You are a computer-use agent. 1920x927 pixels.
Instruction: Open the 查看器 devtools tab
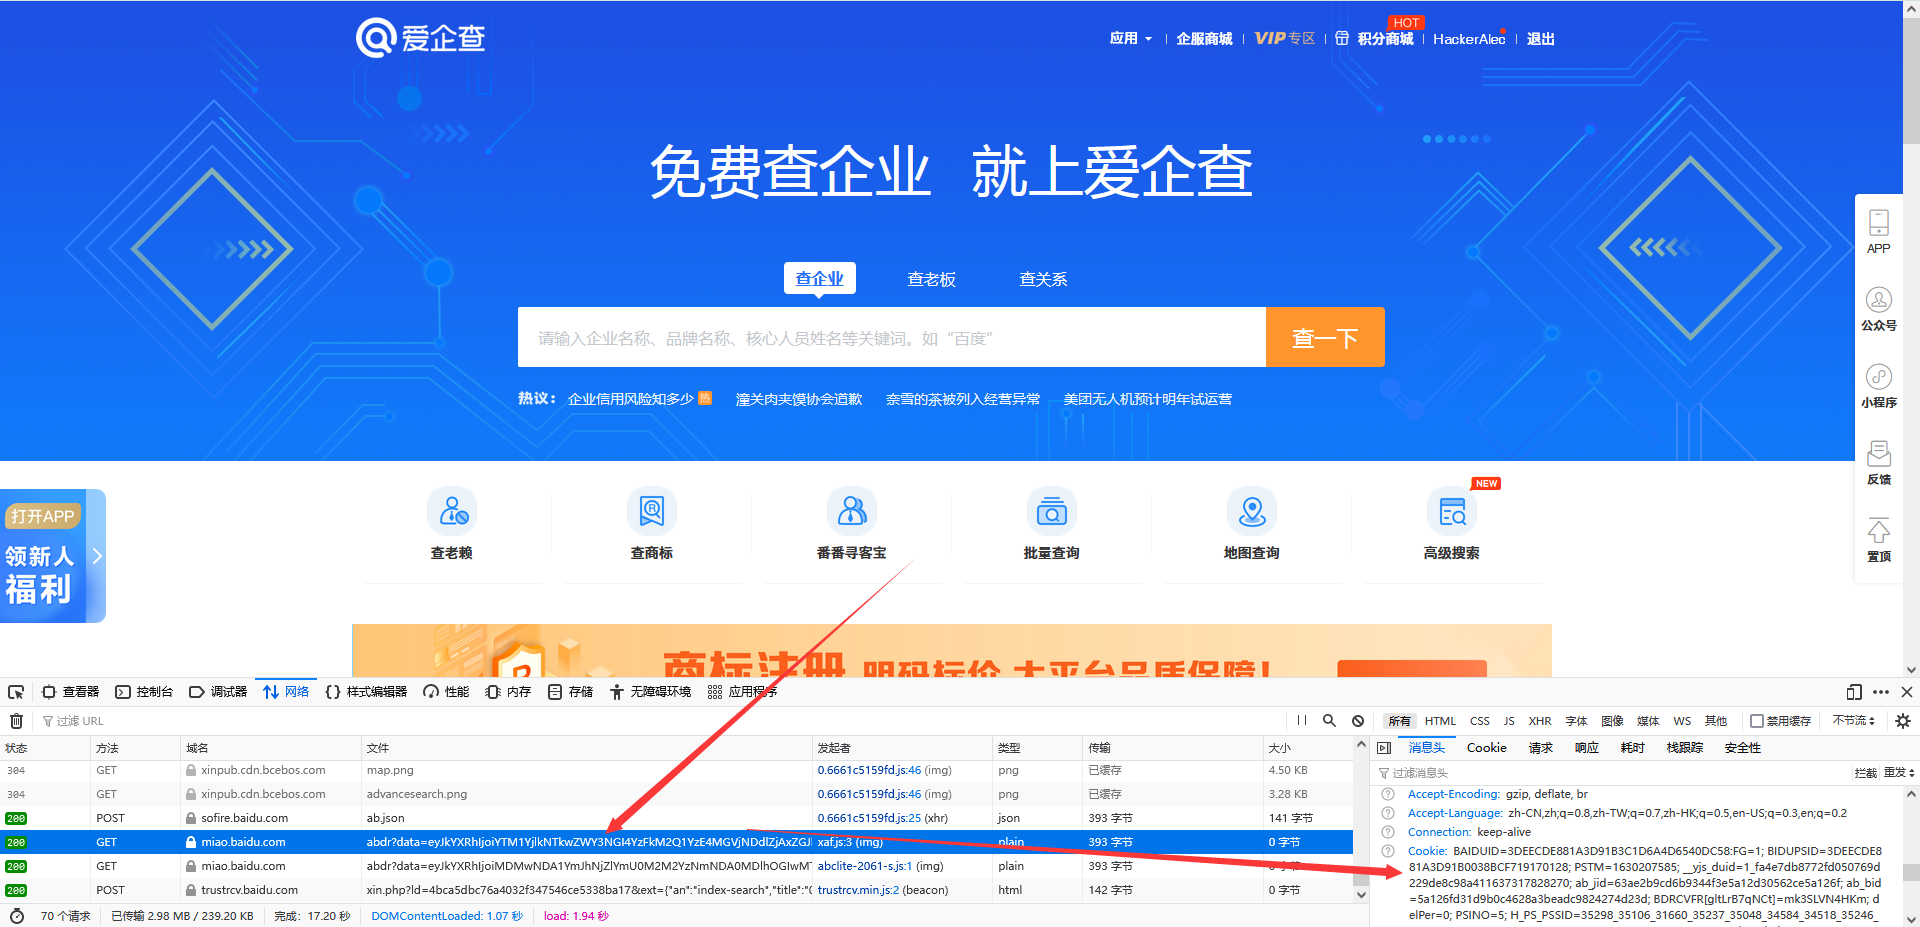pos(70,692)
